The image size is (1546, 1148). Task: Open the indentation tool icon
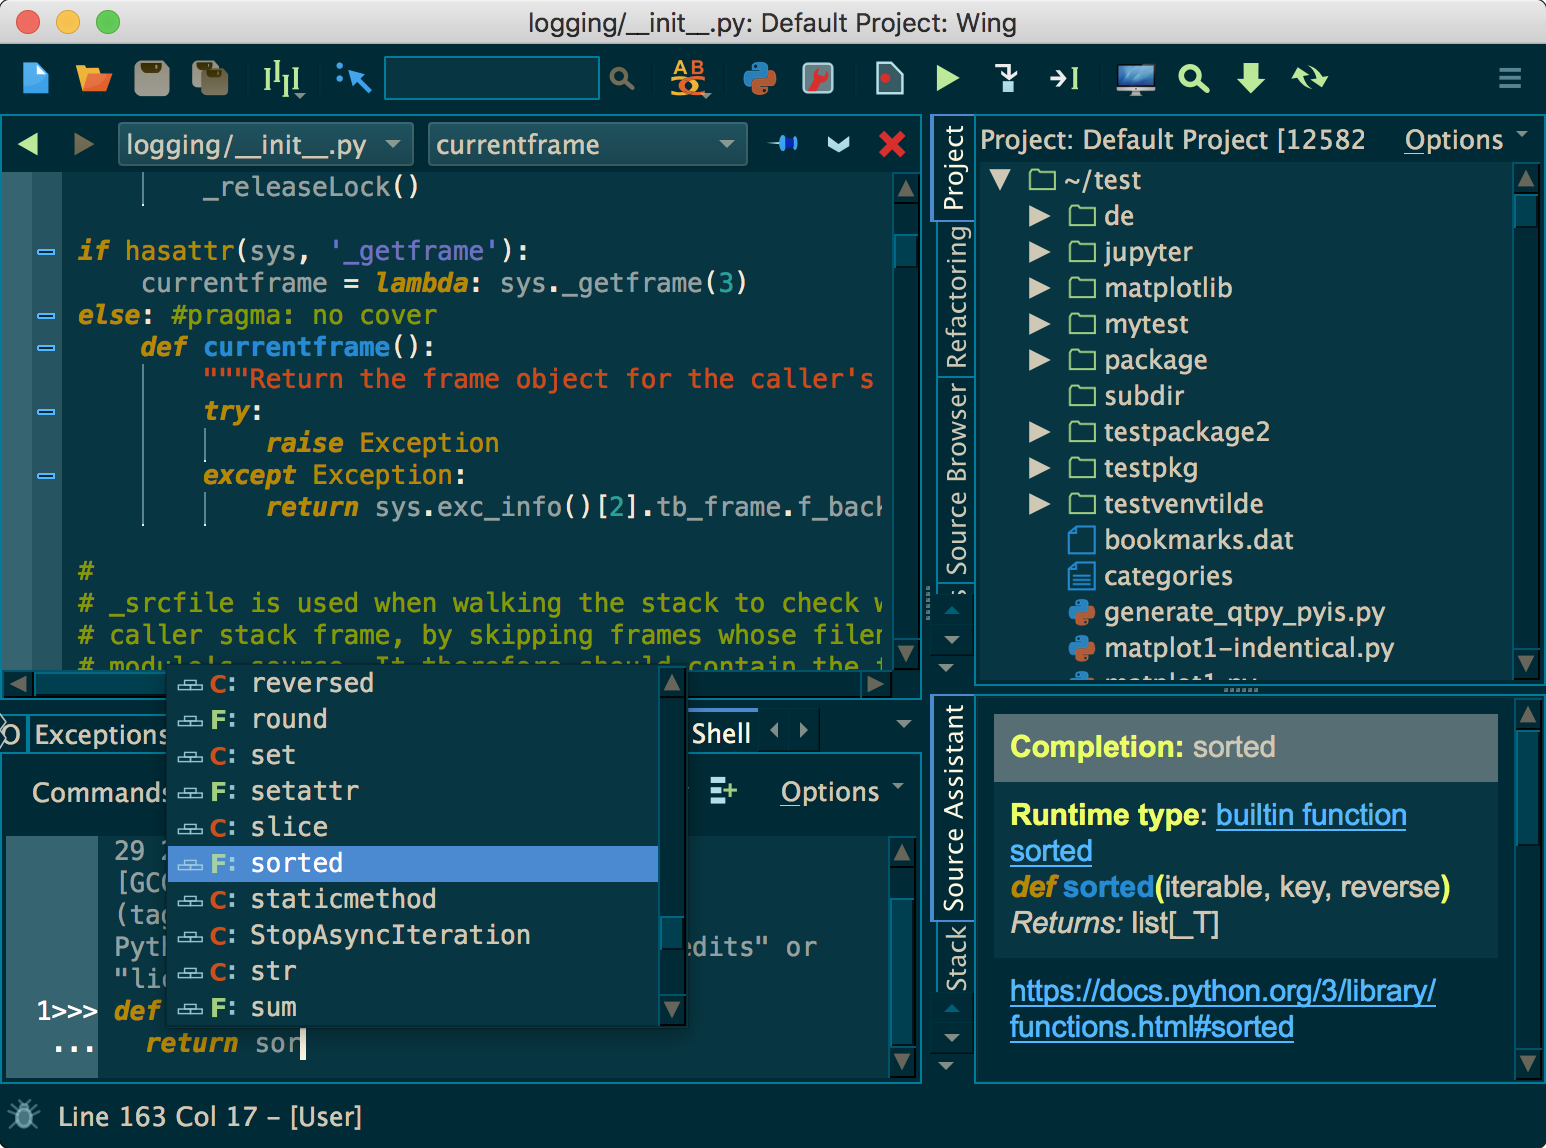(x=283, y=78)
